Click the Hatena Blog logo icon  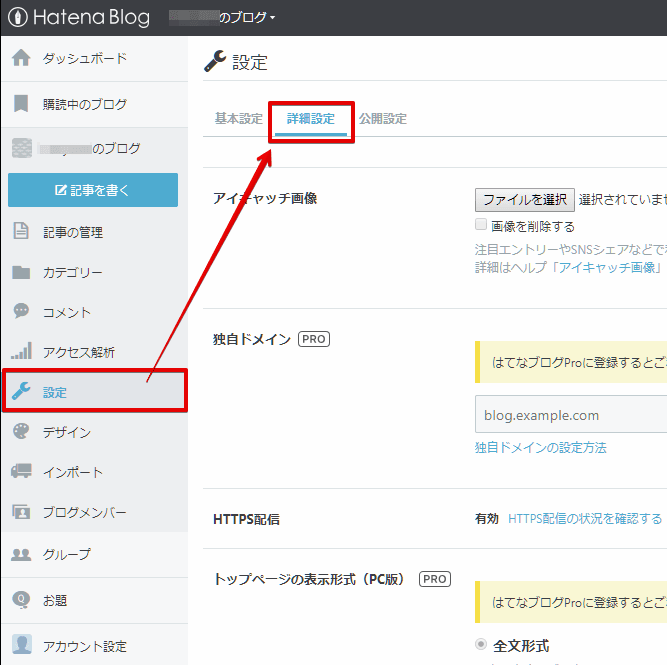coord(17,17)
